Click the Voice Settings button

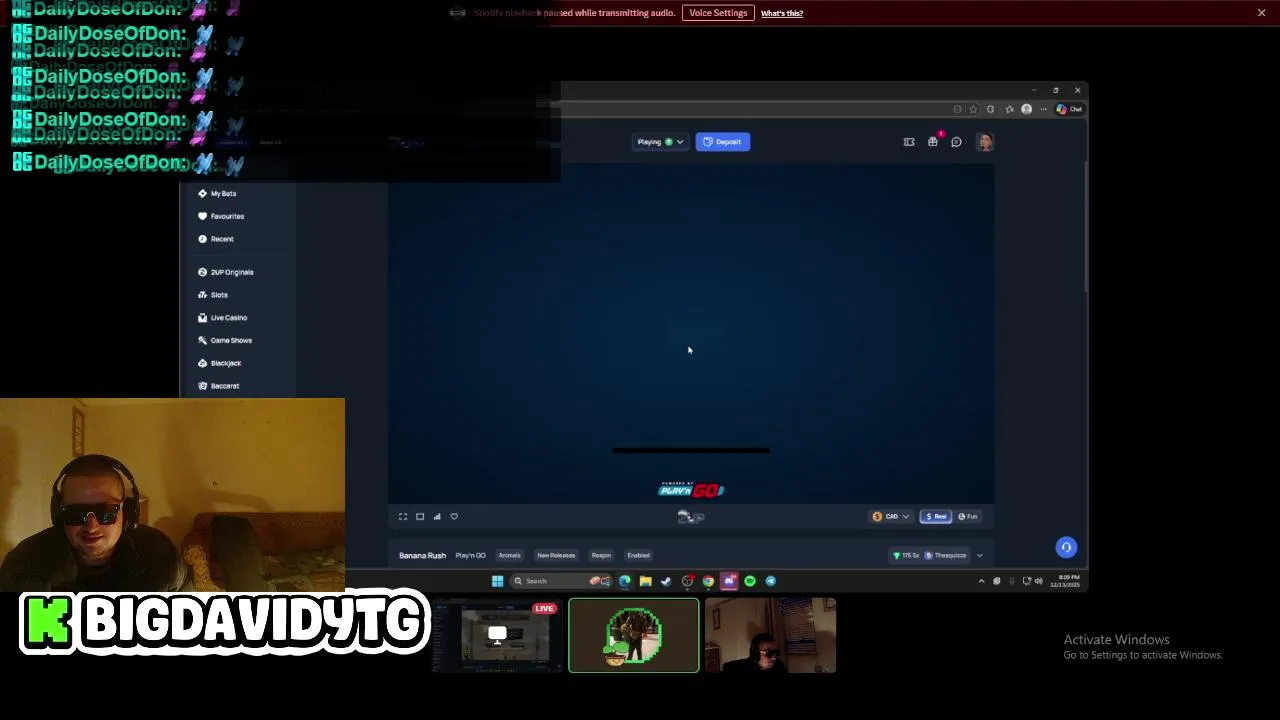tap(718, 13)
